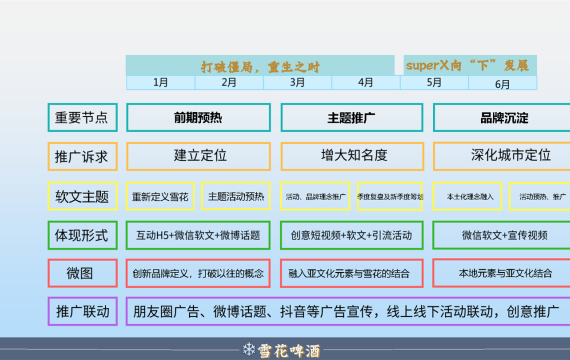
Task: Select the 融入亚文化元素与雪花的结合 box
Action: 352,273
